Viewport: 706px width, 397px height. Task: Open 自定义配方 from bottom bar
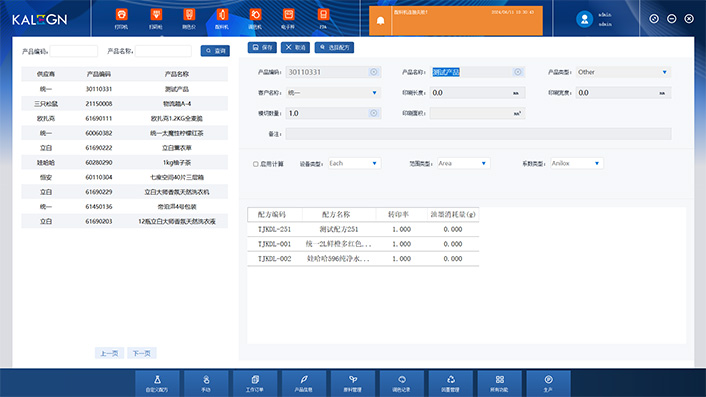(157, 383)
